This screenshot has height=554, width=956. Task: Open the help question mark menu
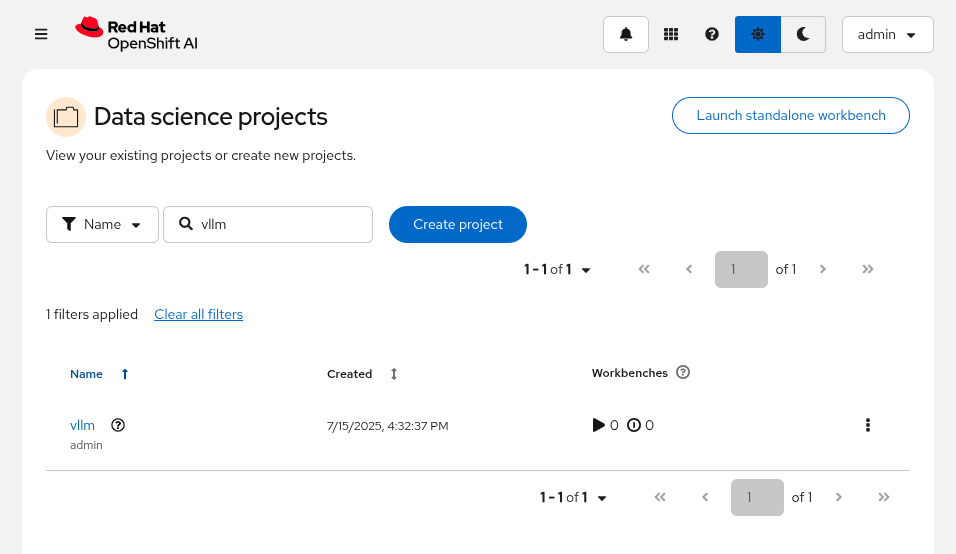tap(712, 34)
